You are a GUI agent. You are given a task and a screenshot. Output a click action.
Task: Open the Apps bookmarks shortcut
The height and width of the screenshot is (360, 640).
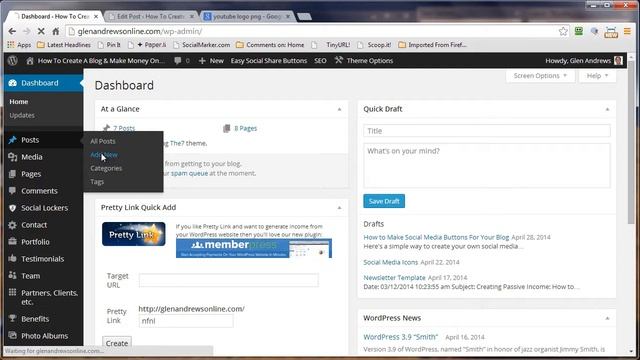(19, 45)
